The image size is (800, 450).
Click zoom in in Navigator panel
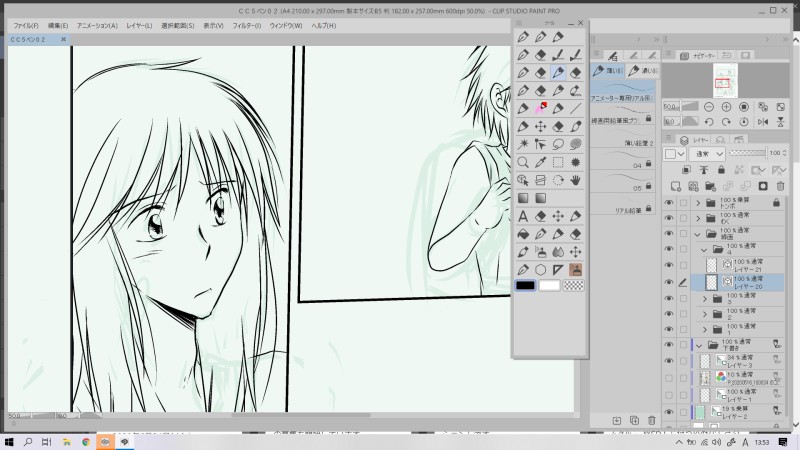(x=726, y=107)
